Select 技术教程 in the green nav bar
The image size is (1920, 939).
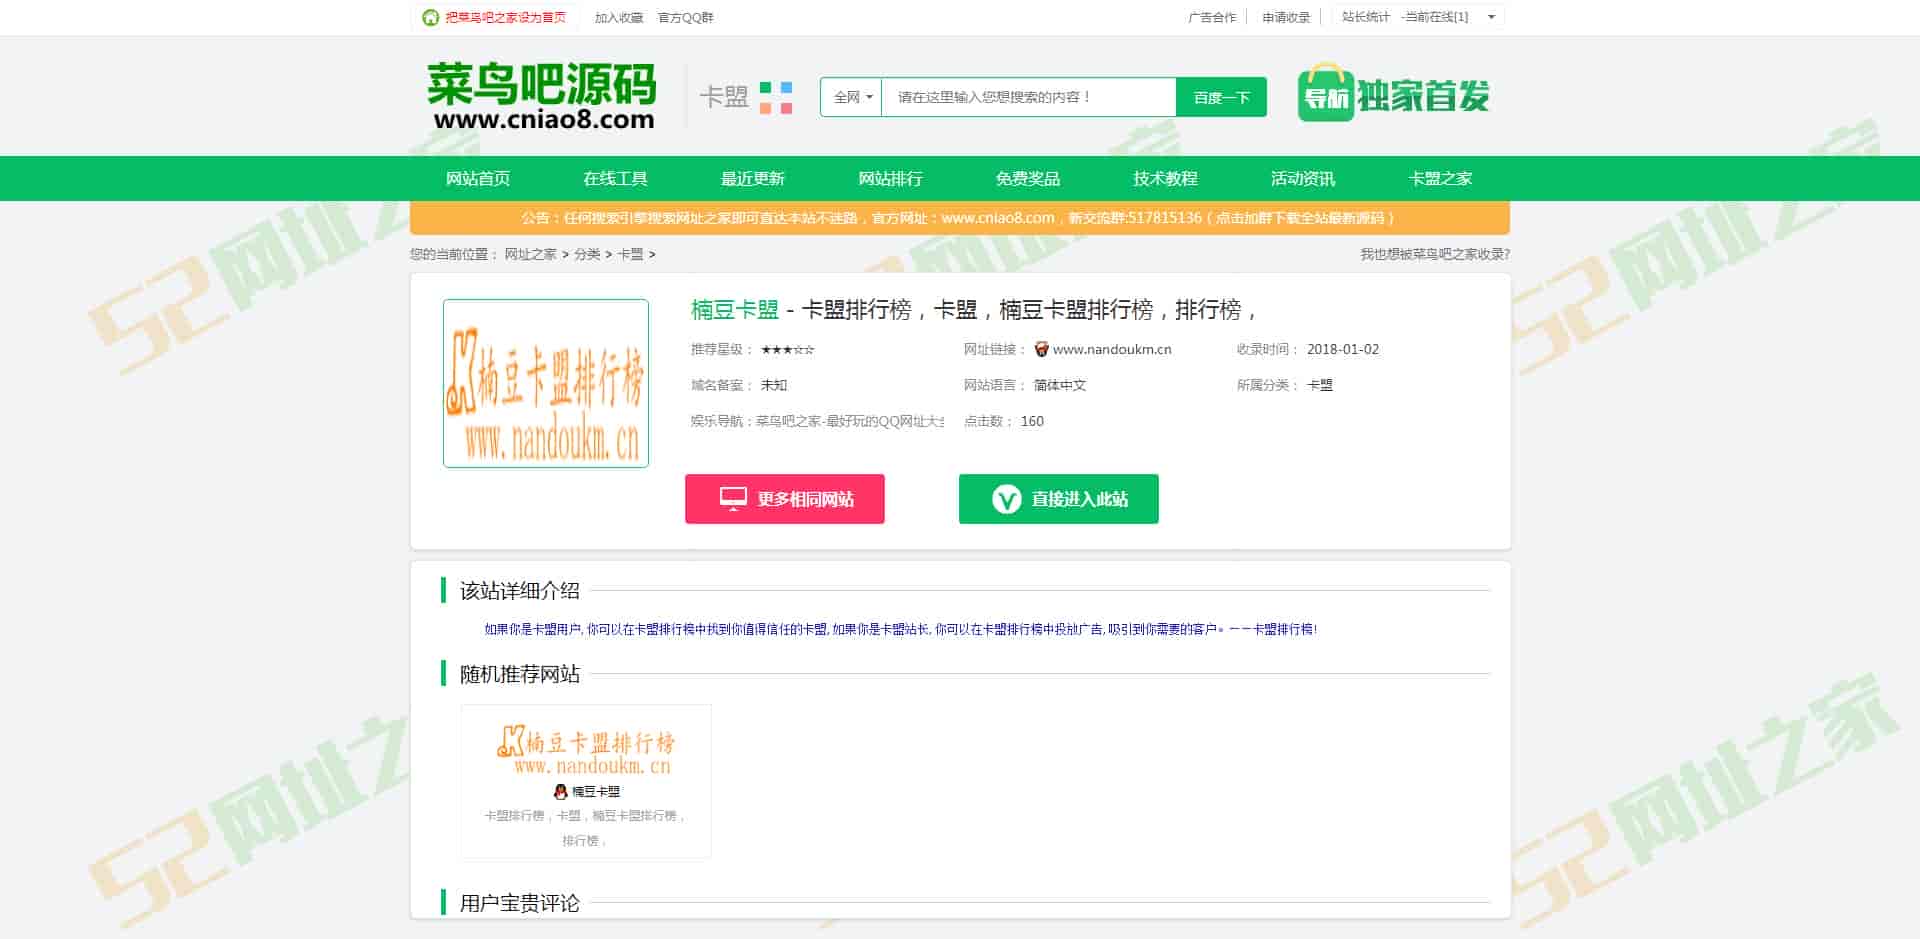(x=1165, y=178)
